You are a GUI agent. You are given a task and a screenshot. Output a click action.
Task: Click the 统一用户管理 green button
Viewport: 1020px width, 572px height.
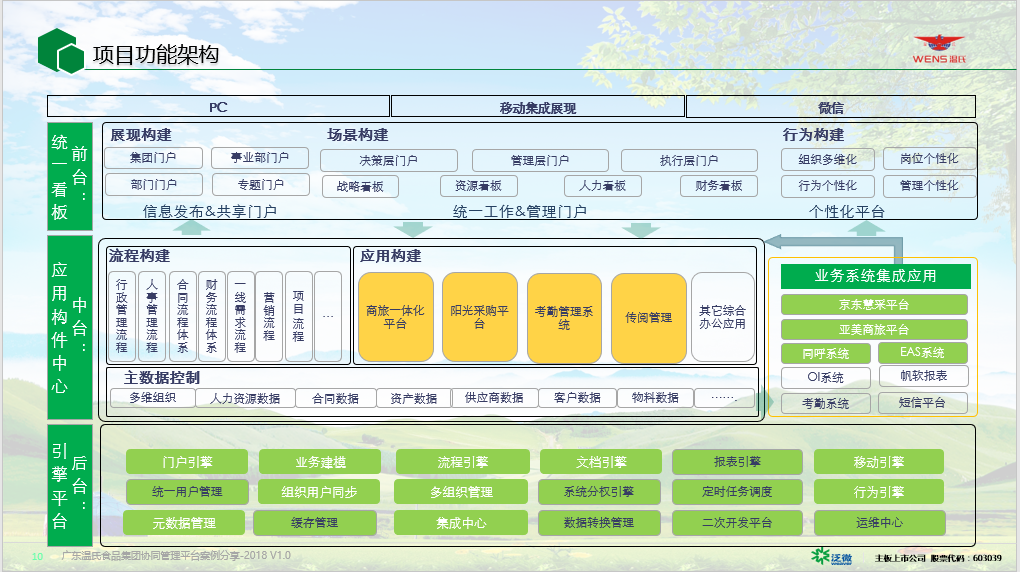coord(186,492)
